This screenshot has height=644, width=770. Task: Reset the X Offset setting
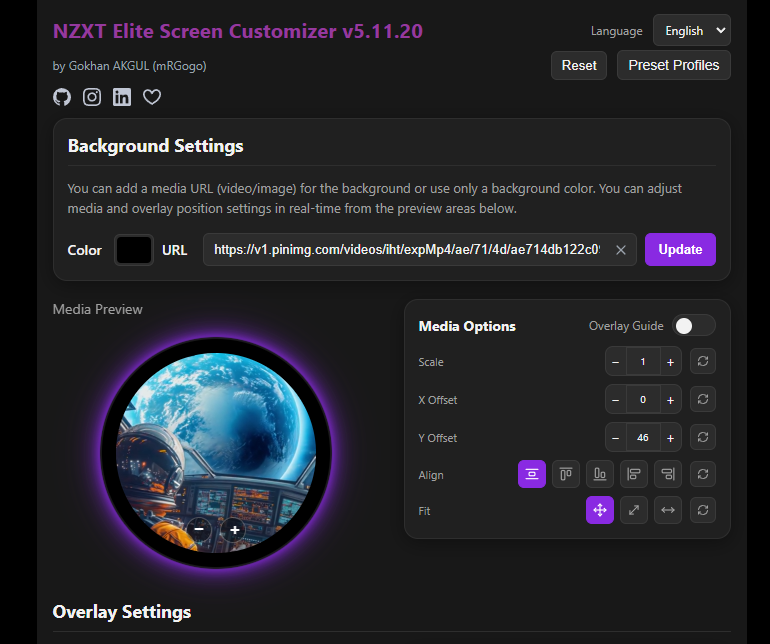click(703, 399)
